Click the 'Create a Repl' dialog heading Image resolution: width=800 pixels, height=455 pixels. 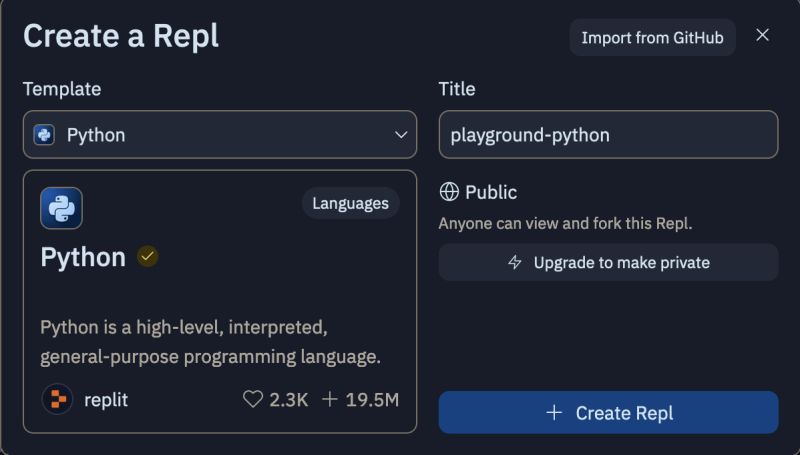click(x=121, y=36)
